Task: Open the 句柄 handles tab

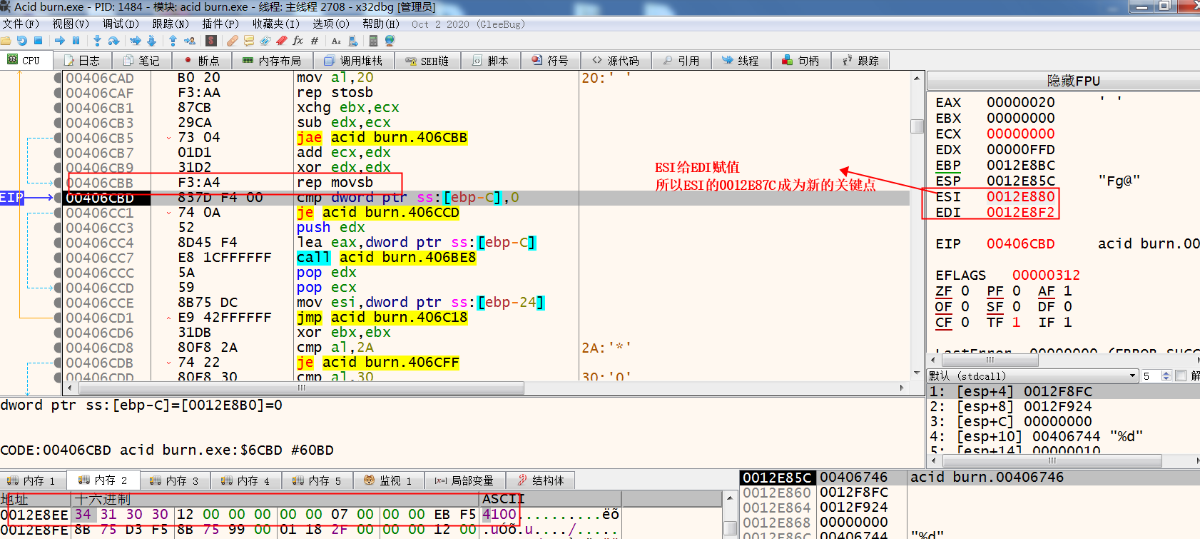Action: click(x=800, y=60)
